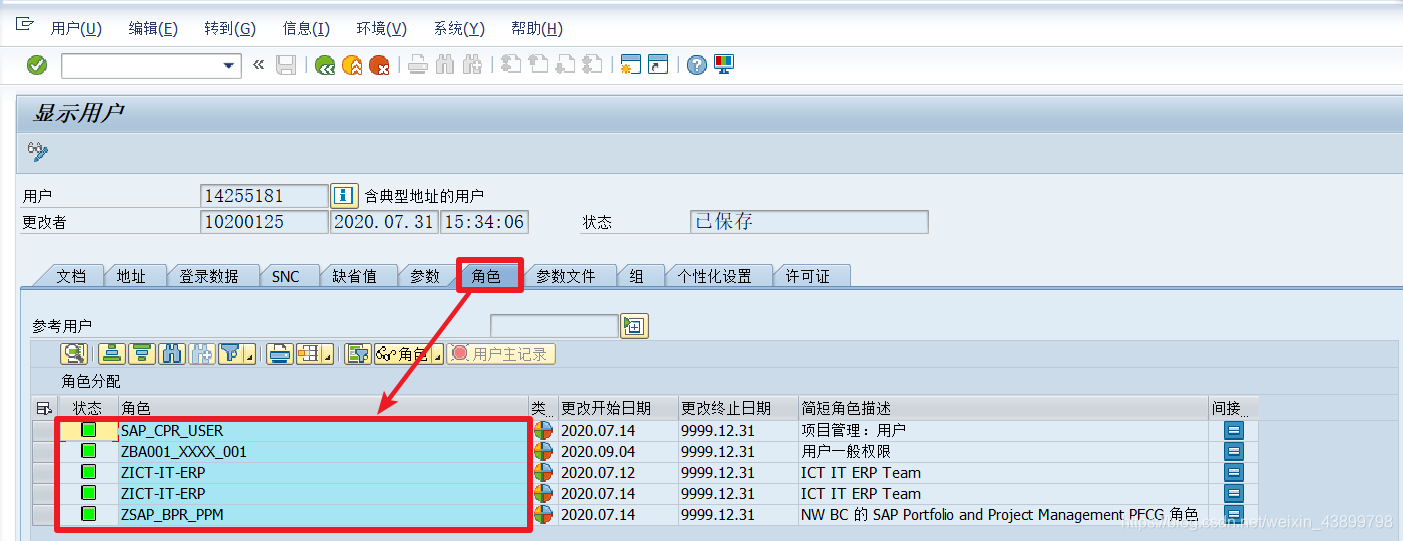
Task: Open the 用户(U) menu
Action: coord(76,29)
